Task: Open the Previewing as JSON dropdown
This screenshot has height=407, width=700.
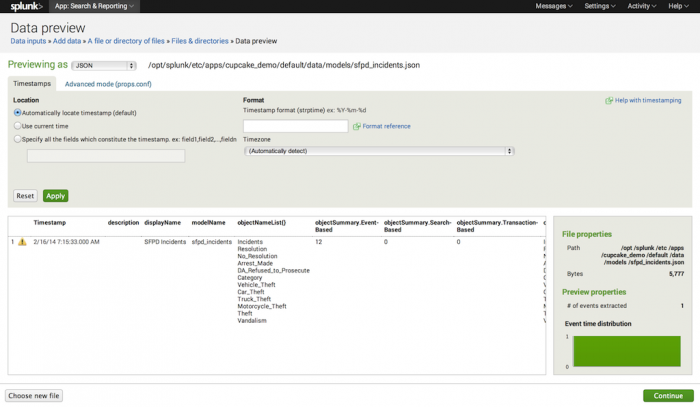Action: pos(104,66)
